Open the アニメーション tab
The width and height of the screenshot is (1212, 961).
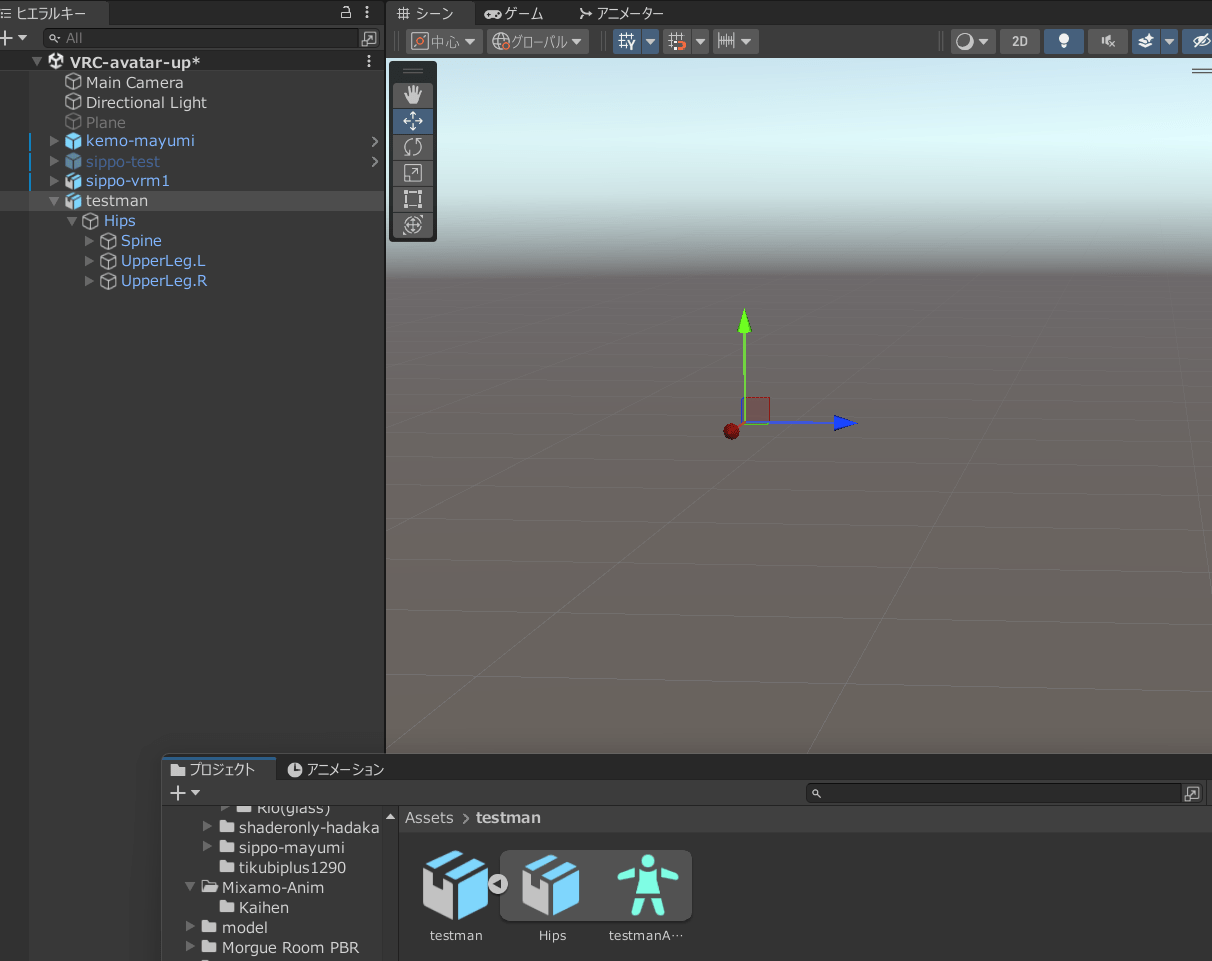pyautogui.click(x=335, y=769)
